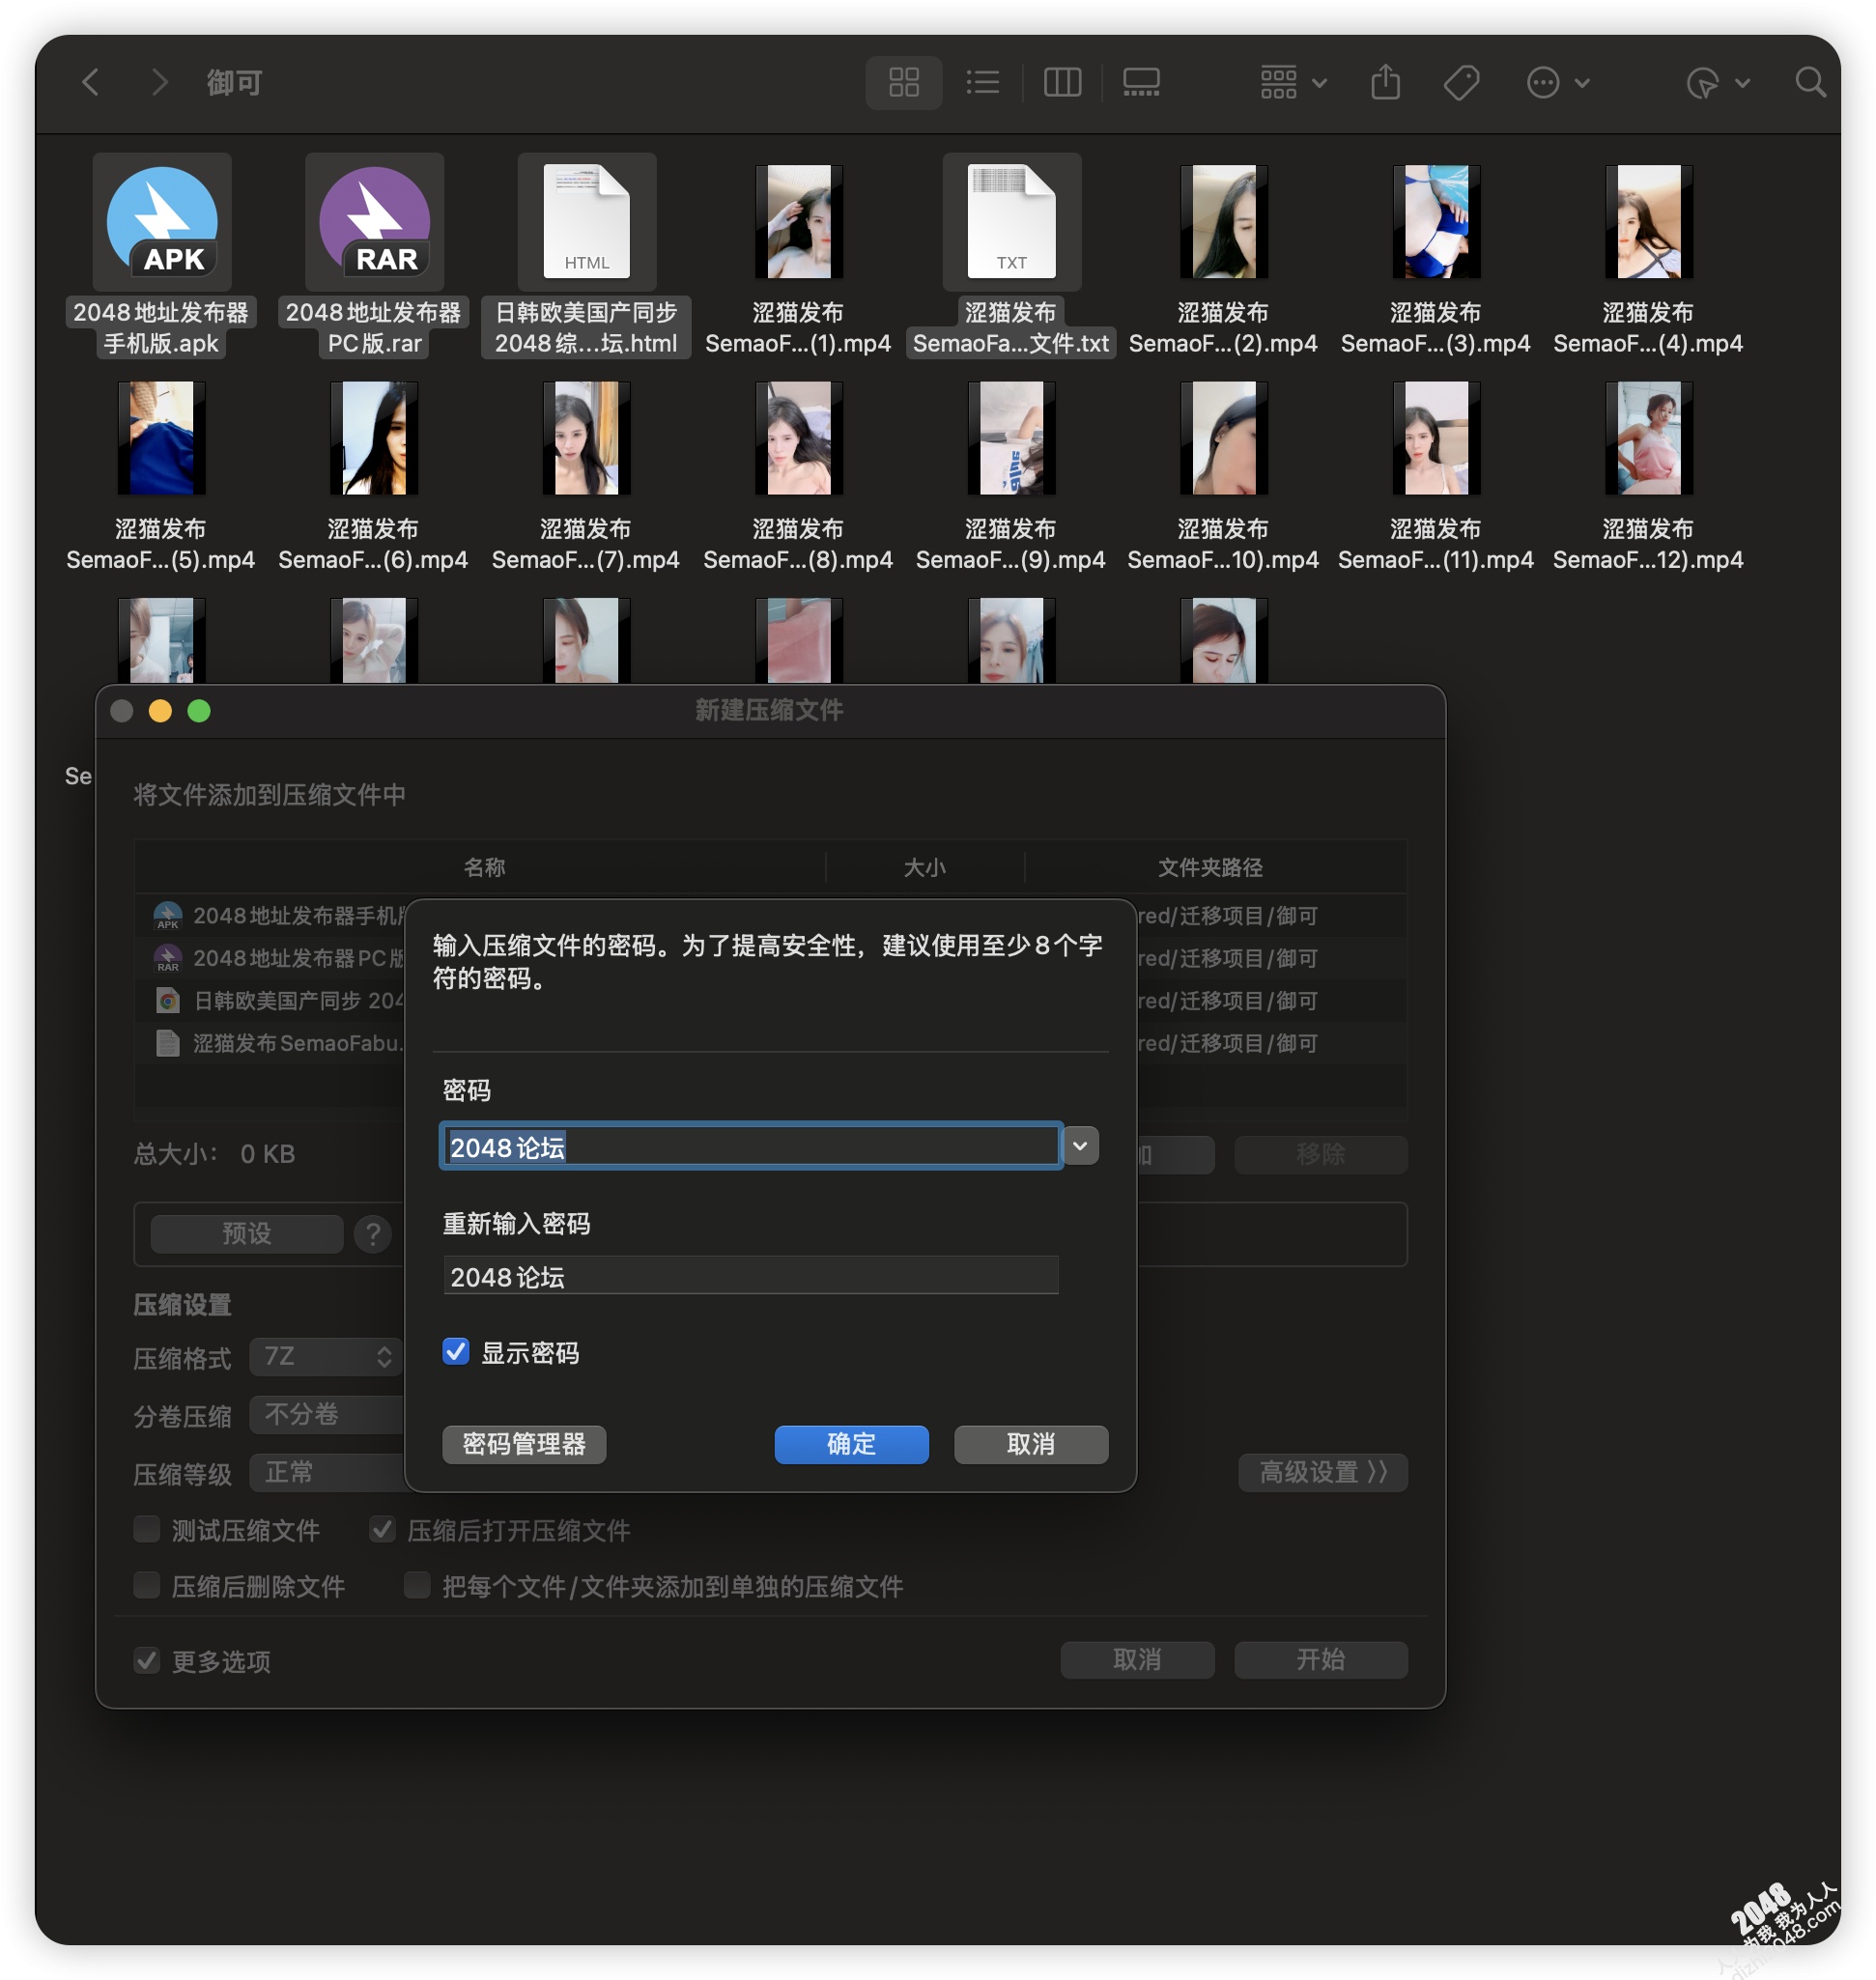This screenshot has width=1876, height=1980.
Task: Click the 名称 column header
Action: click(484, 867)
